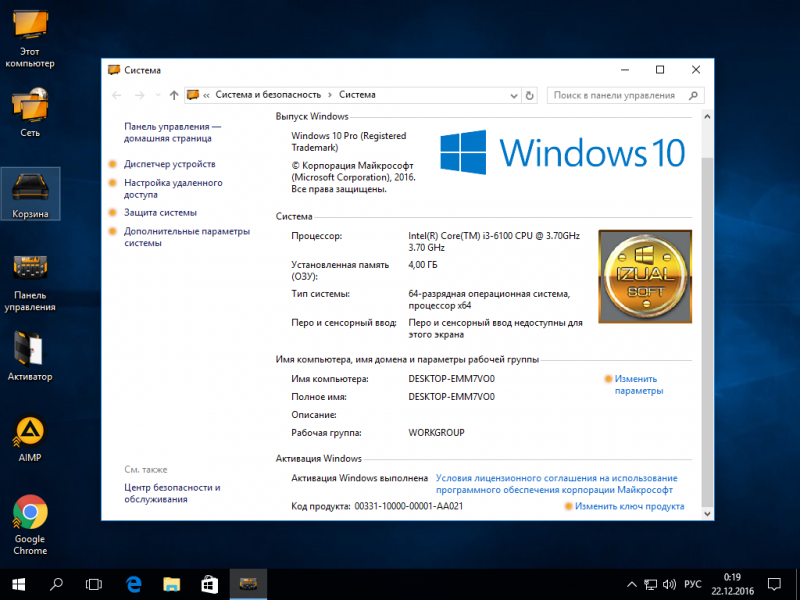Select the Активатор desktop icon
The height and width of the screenshot is (600, 800).
click(x=30, y=356)
